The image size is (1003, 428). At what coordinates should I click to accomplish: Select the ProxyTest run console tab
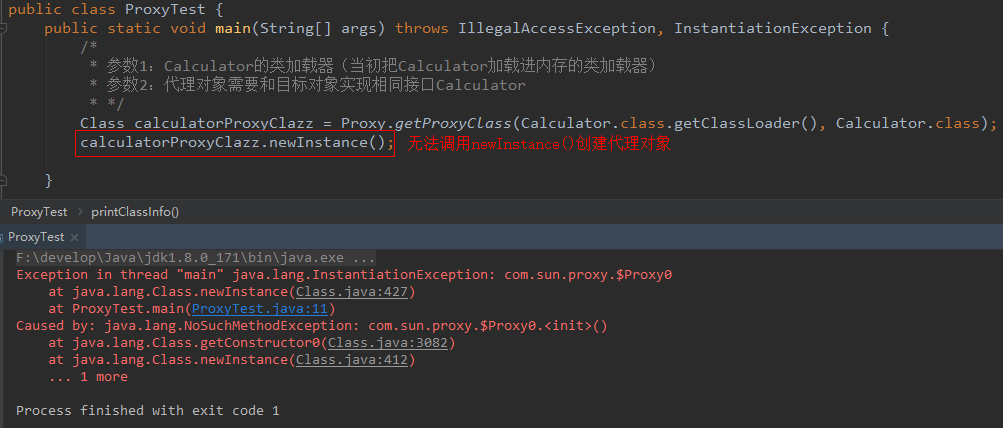pos(36,237)
